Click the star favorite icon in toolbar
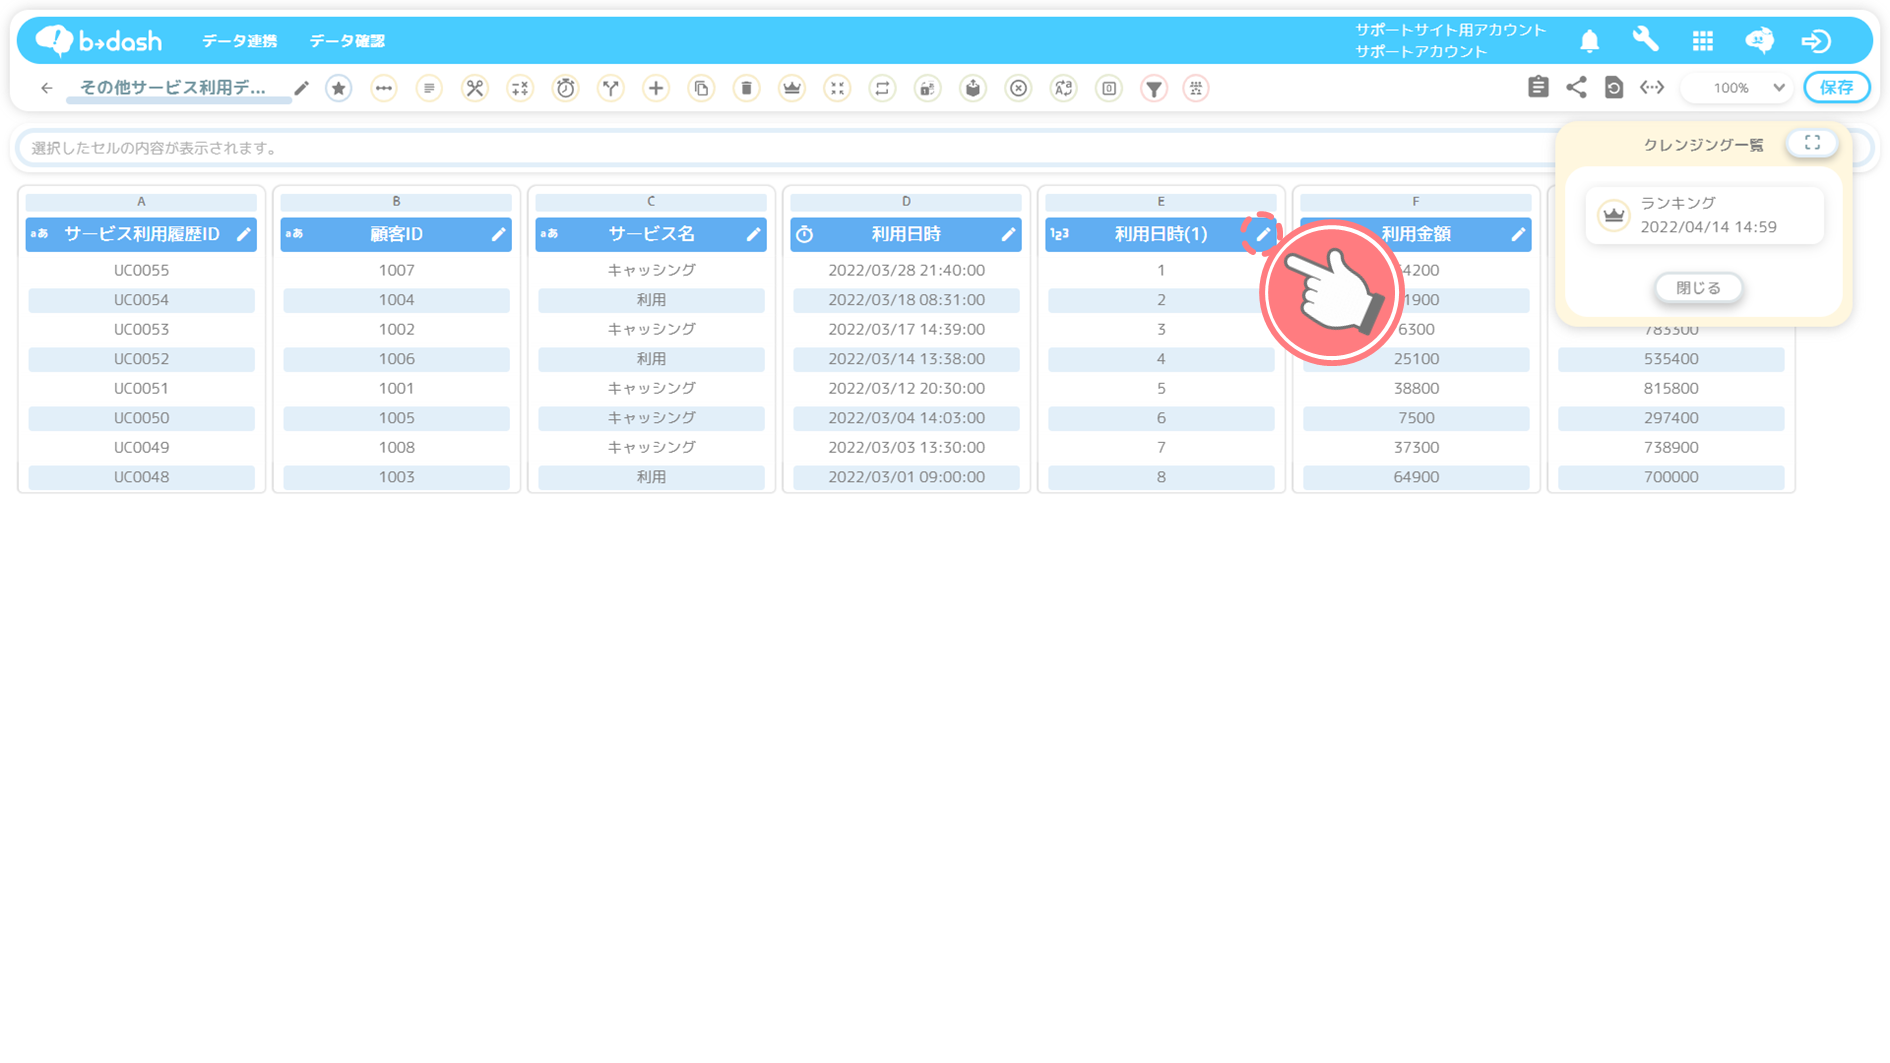Screen dimensions: 1890x1063 (x=339, y=88)
